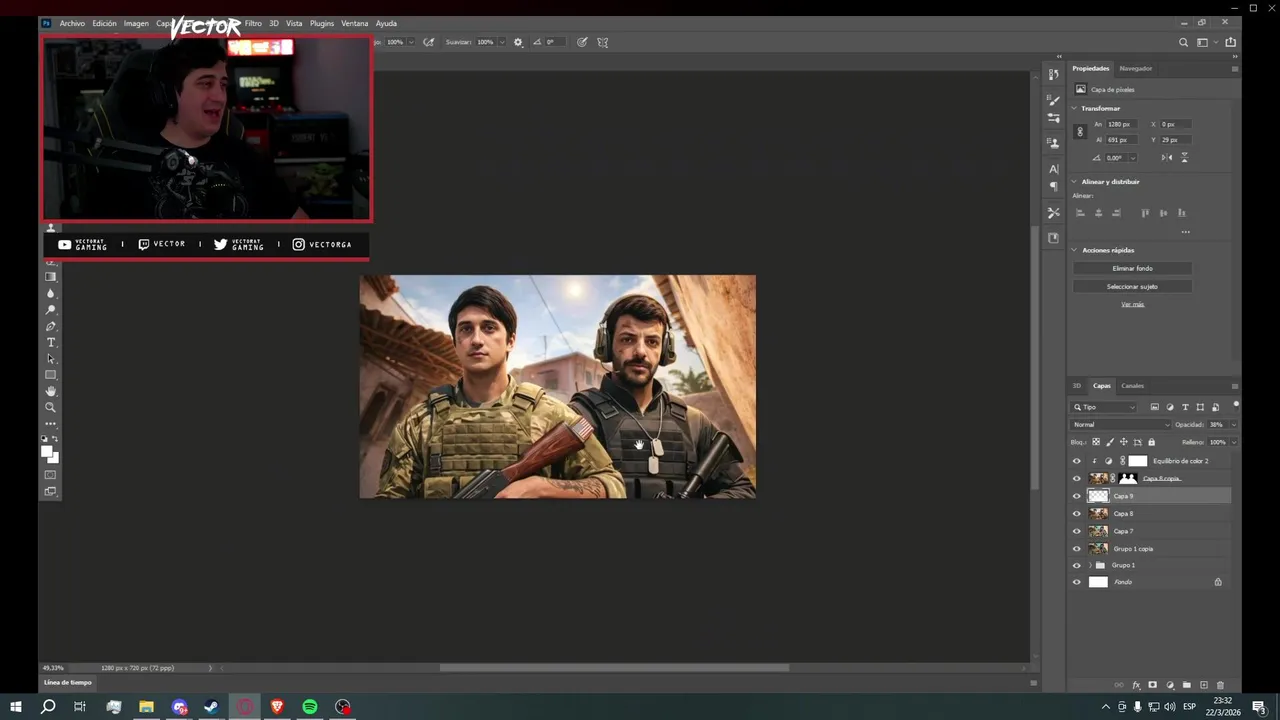Viewport: 1280px width, 720px height.
Task: Click the Seleccionar sujeto button
Action: (x=1132, y=287)
